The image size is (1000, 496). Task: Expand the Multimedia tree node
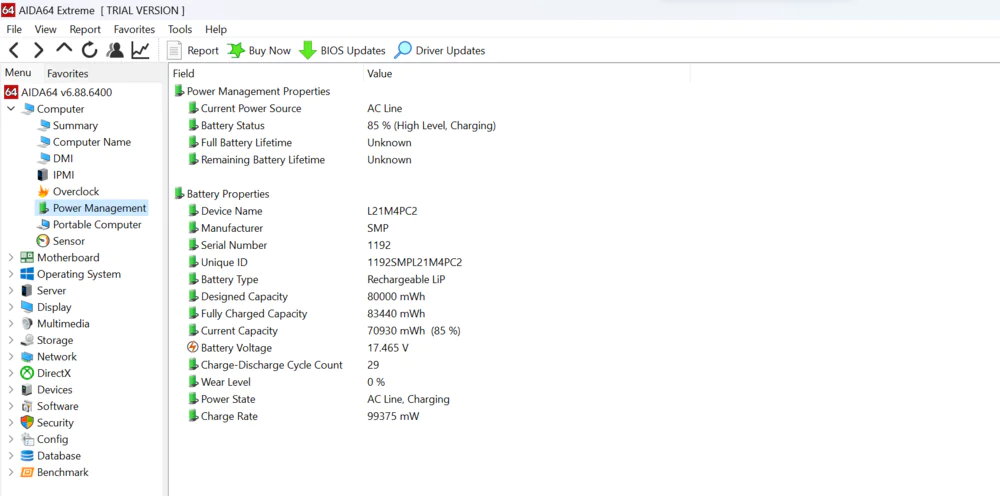(x=11, y=324)
